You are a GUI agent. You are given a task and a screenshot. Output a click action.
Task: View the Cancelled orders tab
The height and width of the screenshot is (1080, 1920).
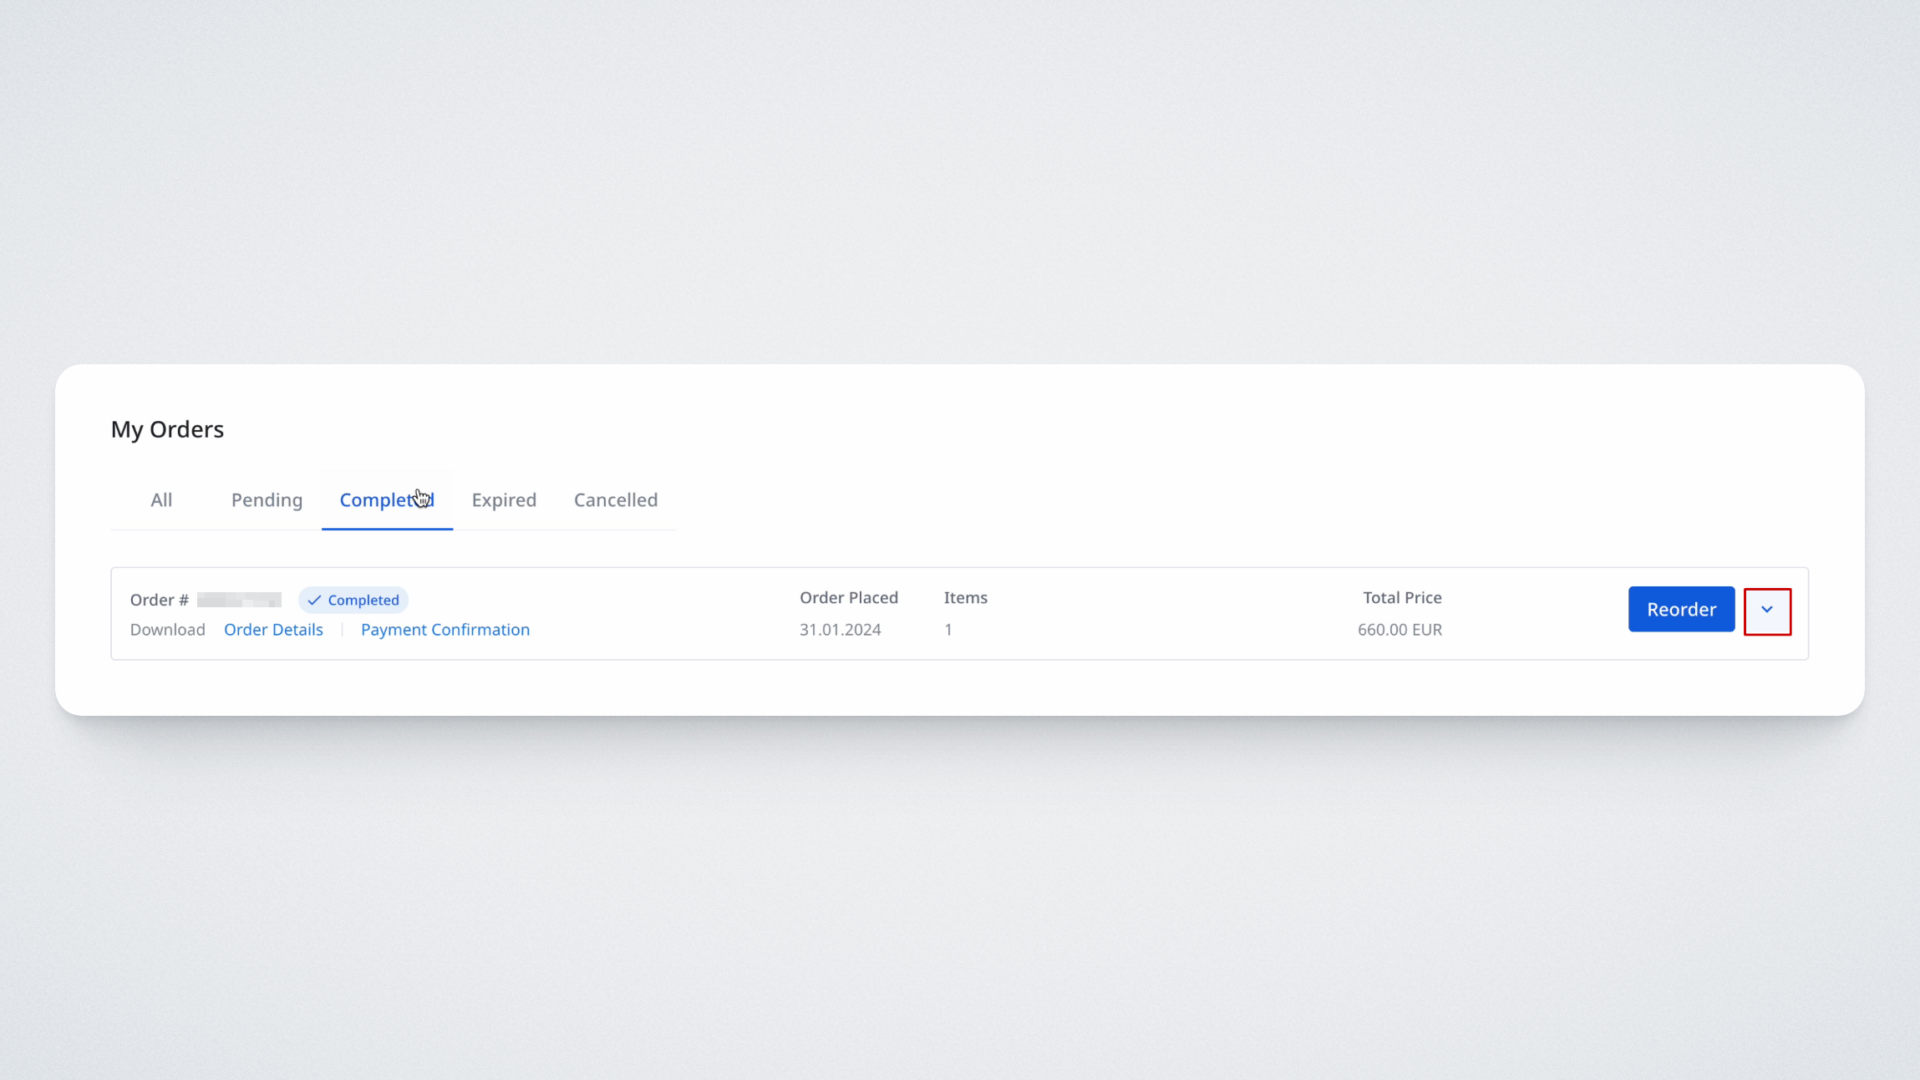pos(615,500)
